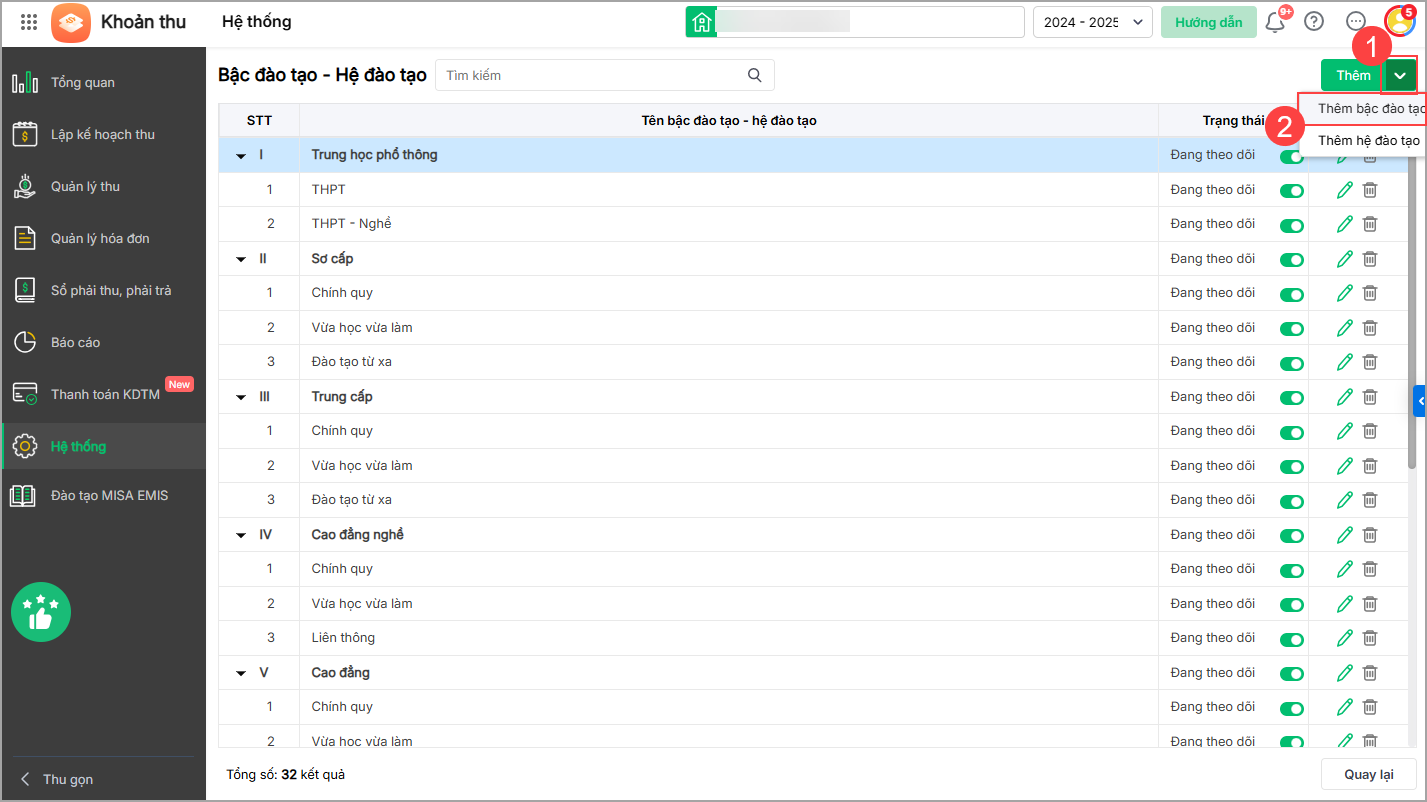Click the Hướng dẫn button
Viewport: 1427px width, 802px height.
[1208, 22]
